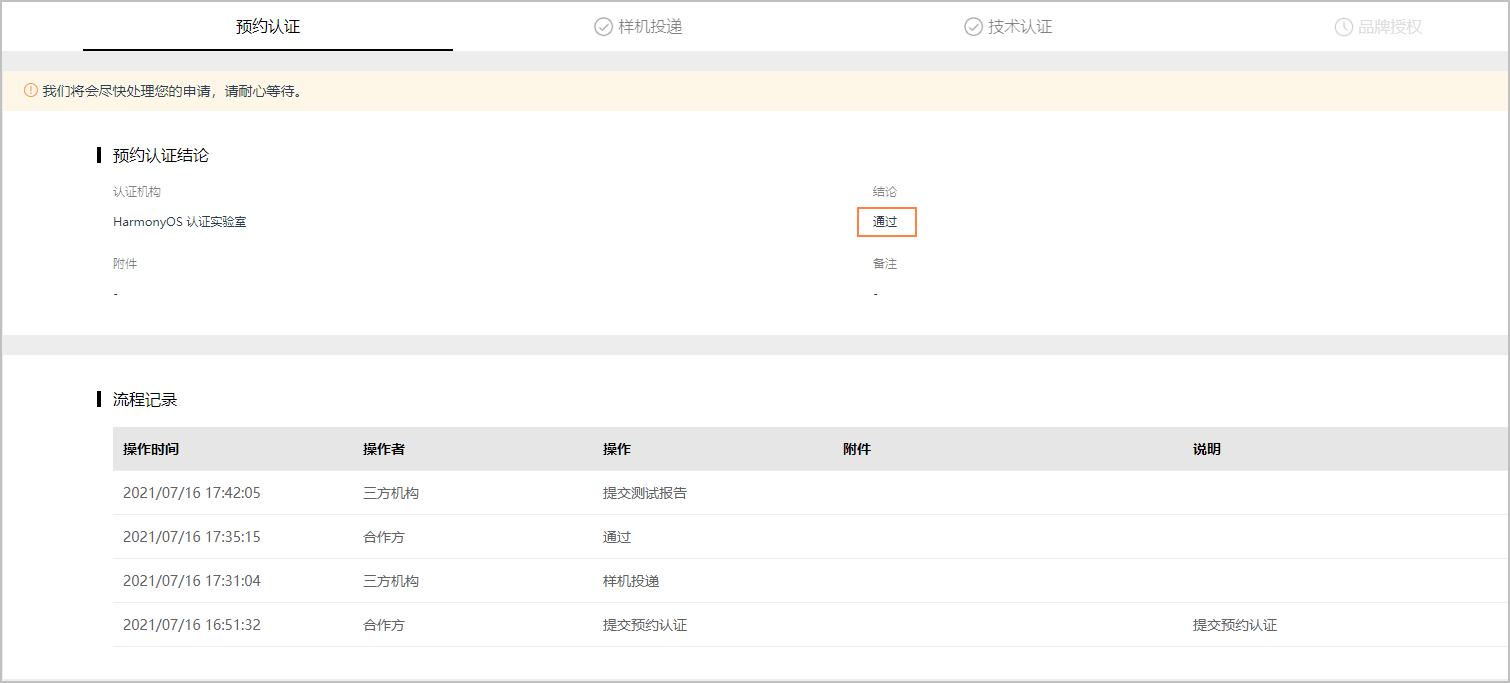Click the 通过 operation by 合作方
This screenshot has width=1510, height=683.
[617, 537]
